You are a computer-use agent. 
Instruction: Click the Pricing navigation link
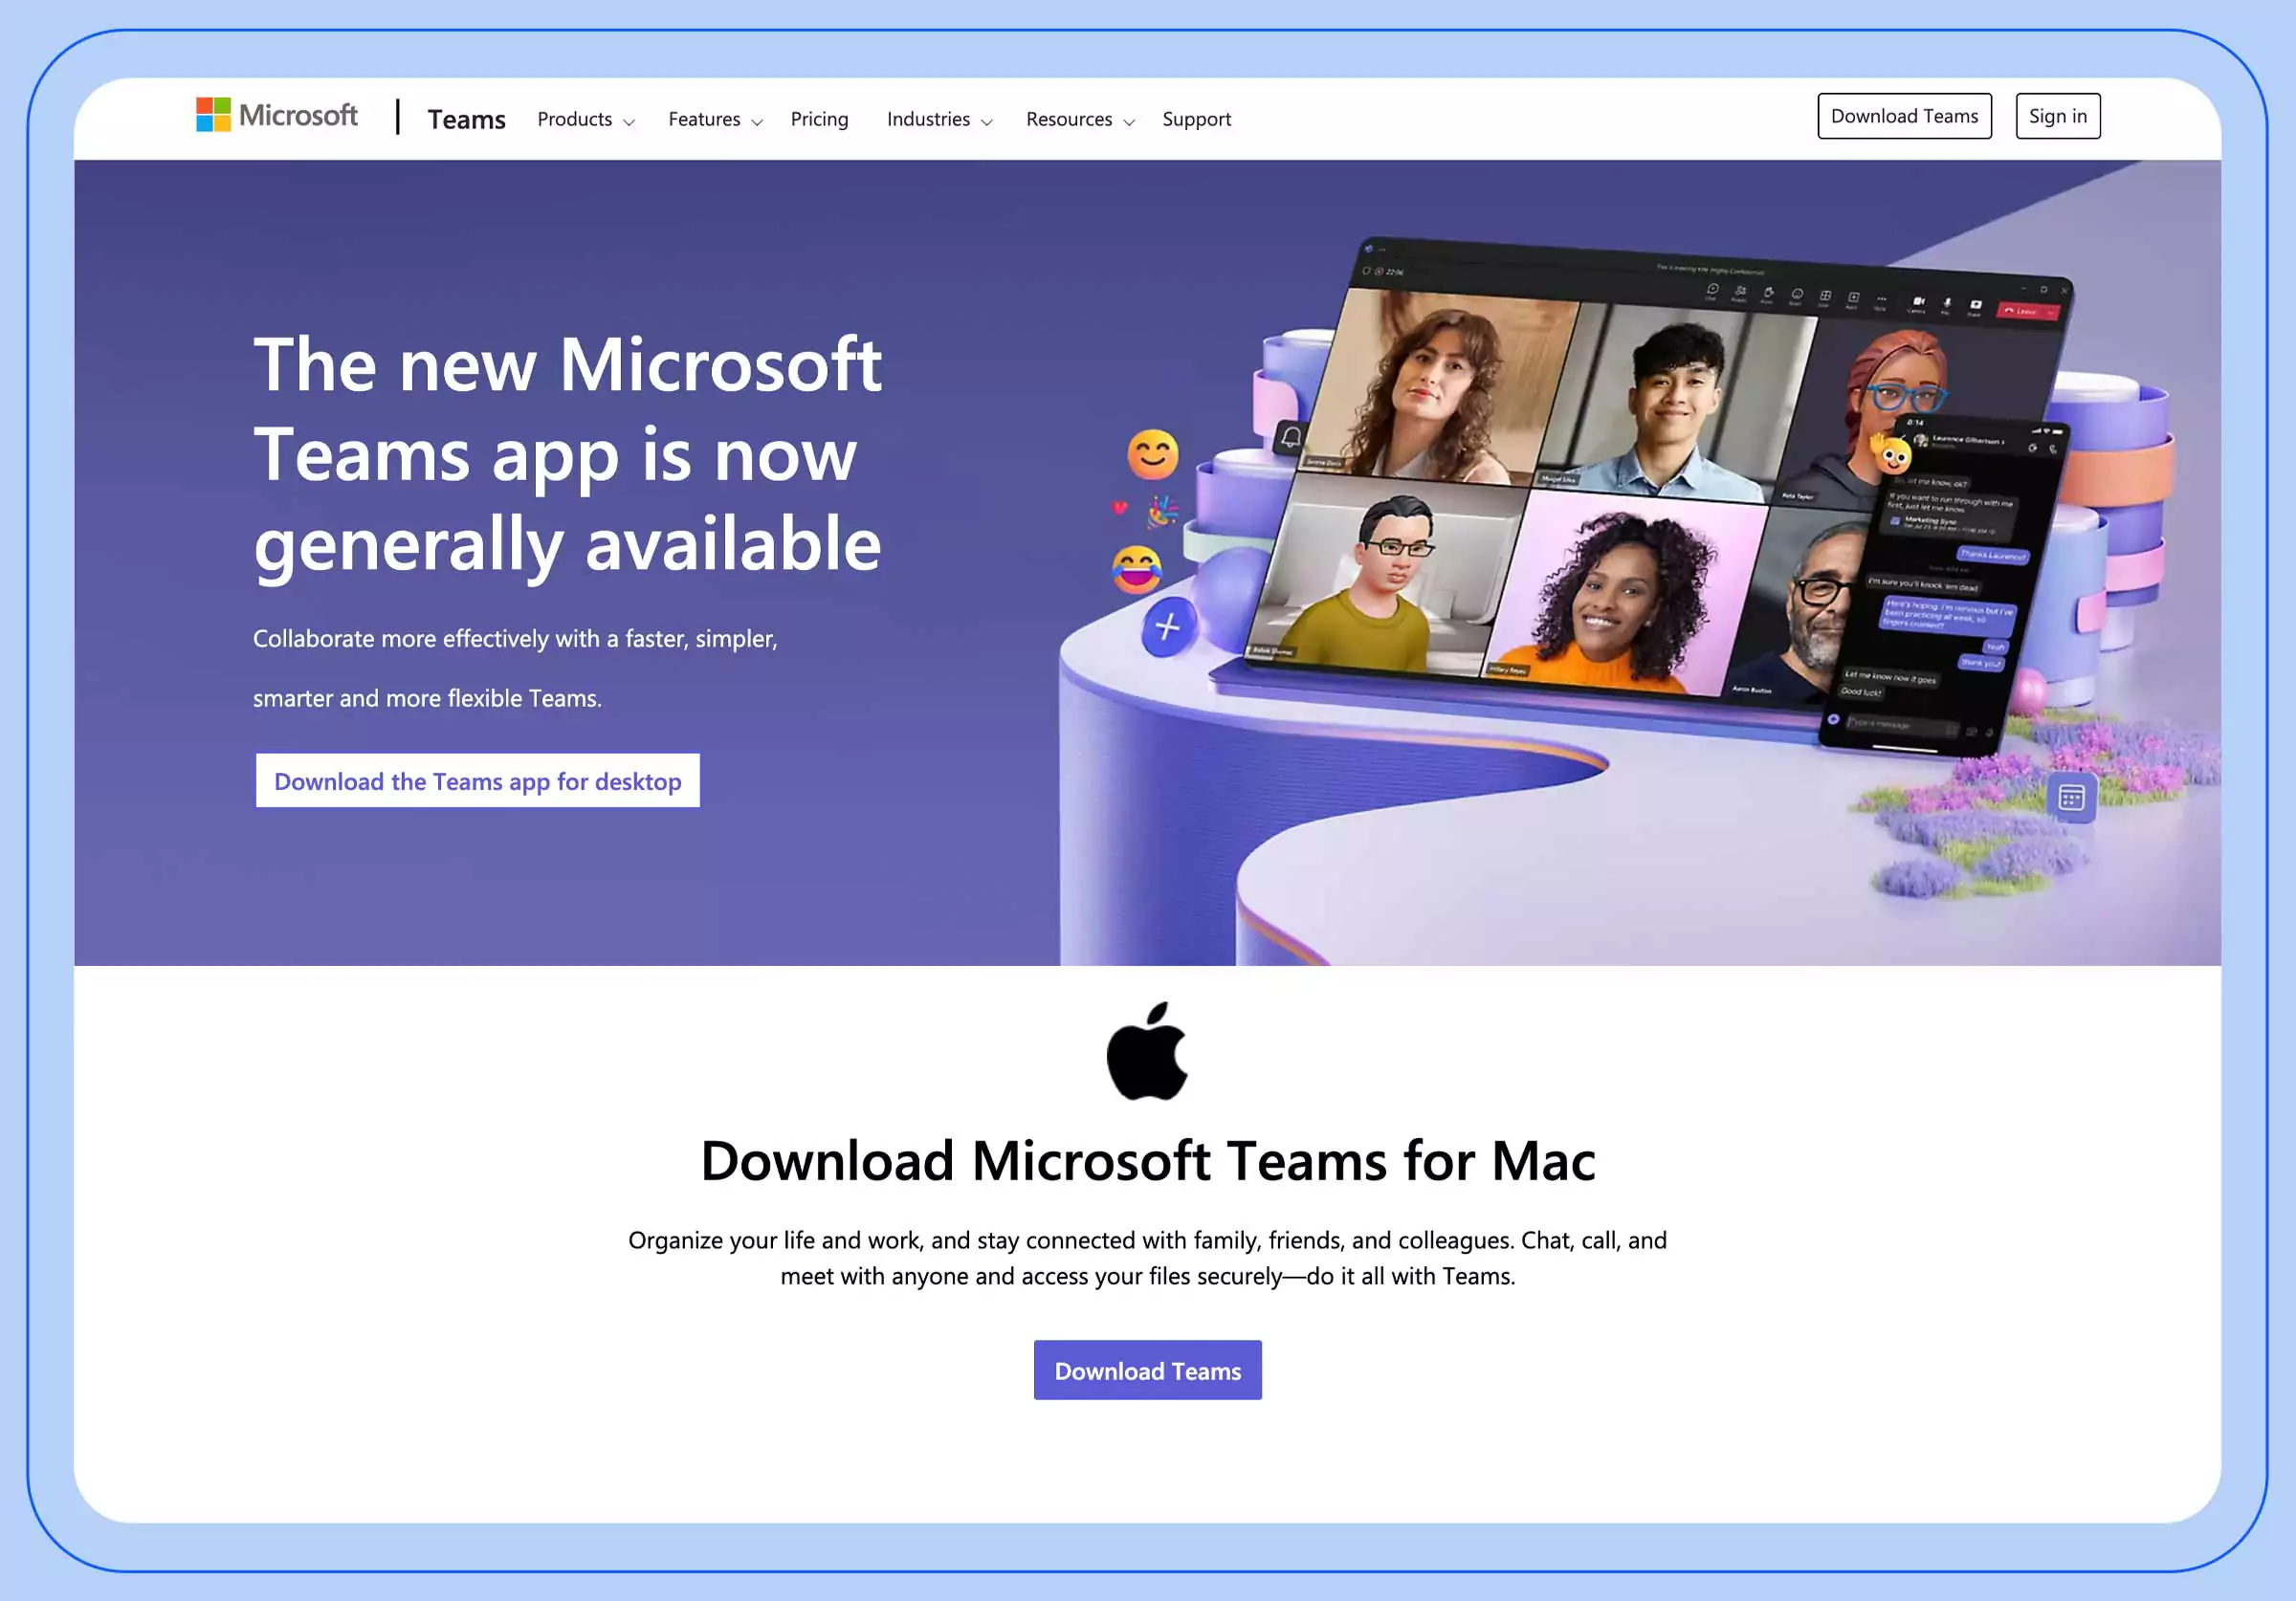point(820,119)
